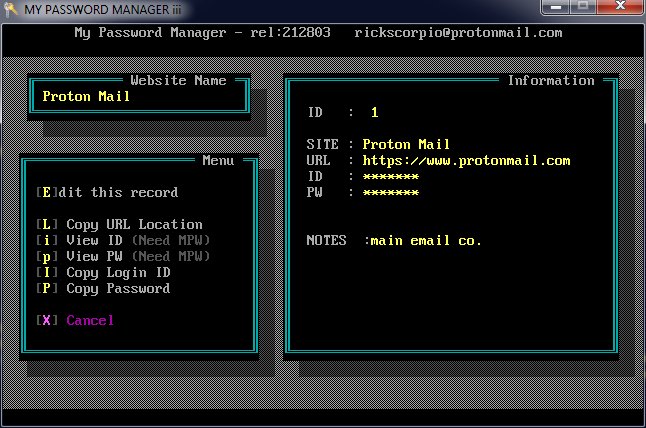The height and width of the screenshot is (428, 646).
Task: Close the password manager window
Action: point(616,9)
